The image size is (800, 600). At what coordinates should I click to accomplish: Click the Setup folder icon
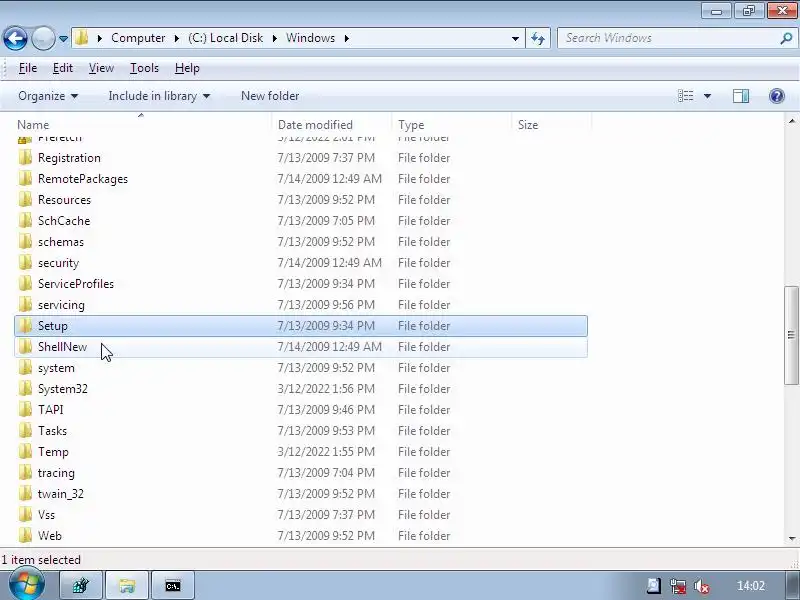tap(25, 326)
